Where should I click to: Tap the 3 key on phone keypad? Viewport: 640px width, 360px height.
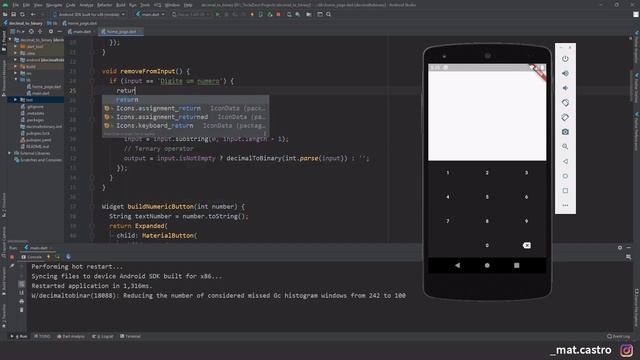pyautogui.click(x=526, y=173)
